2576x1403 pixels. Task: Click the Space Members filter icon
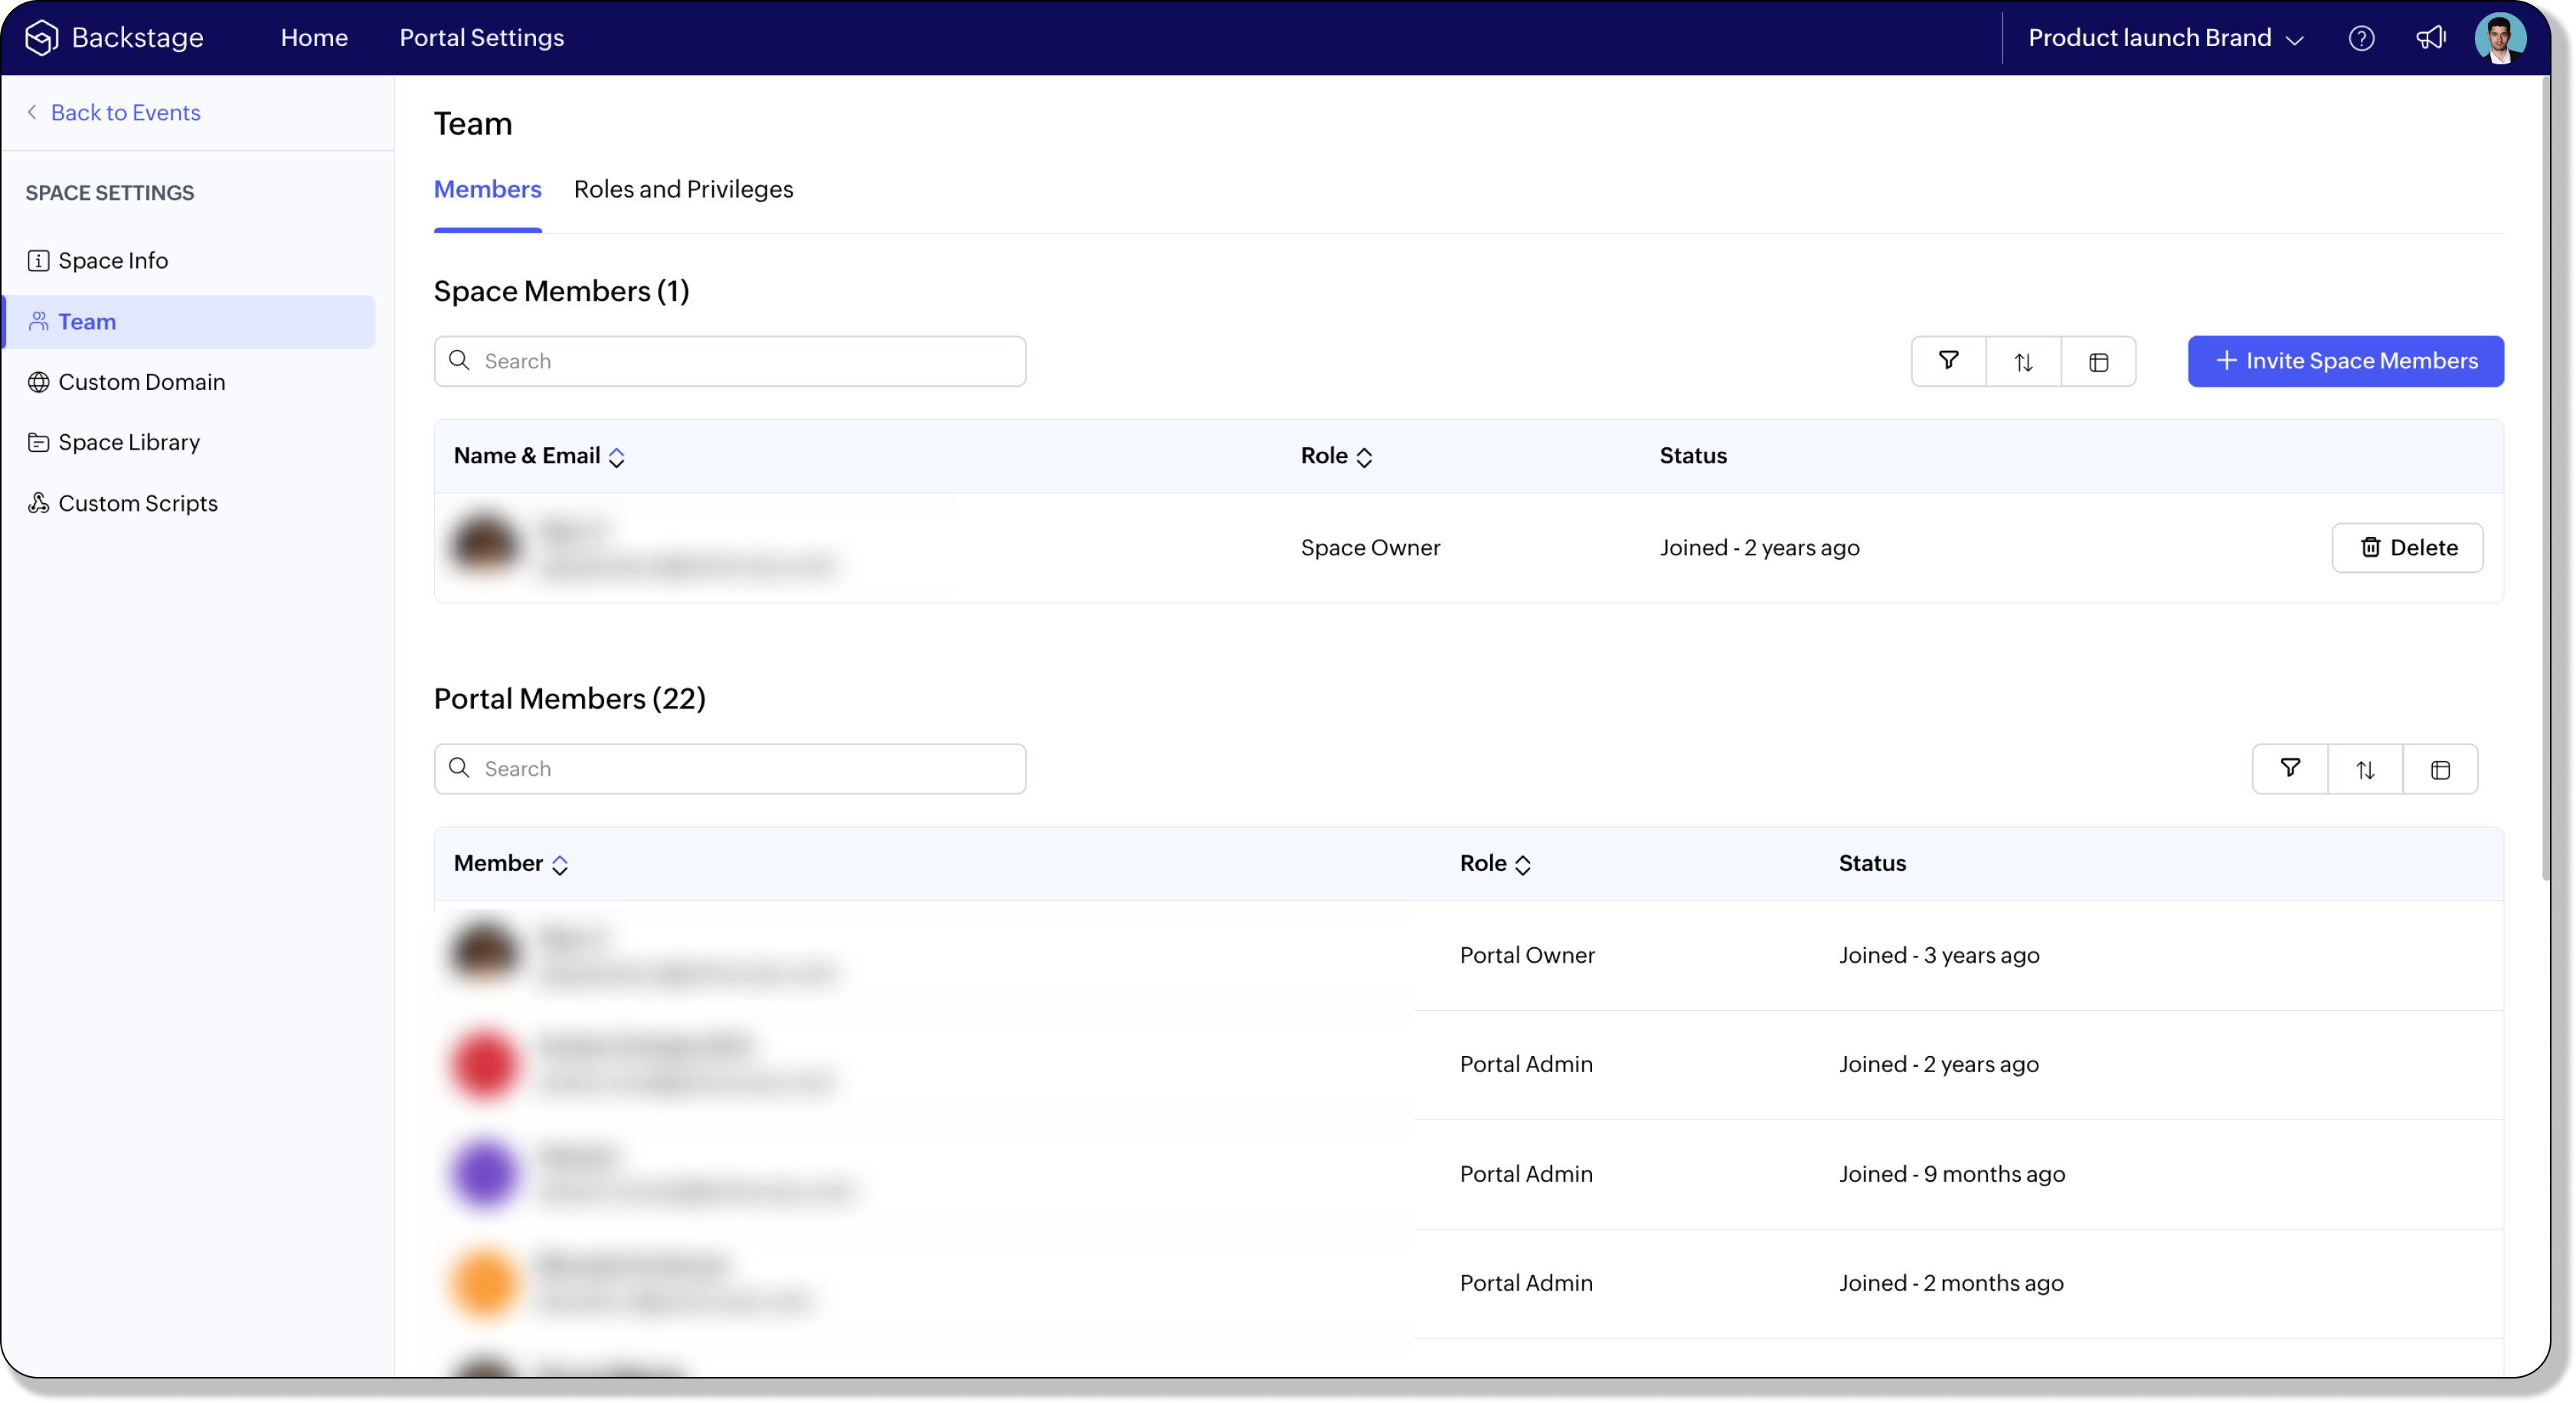1948,361
